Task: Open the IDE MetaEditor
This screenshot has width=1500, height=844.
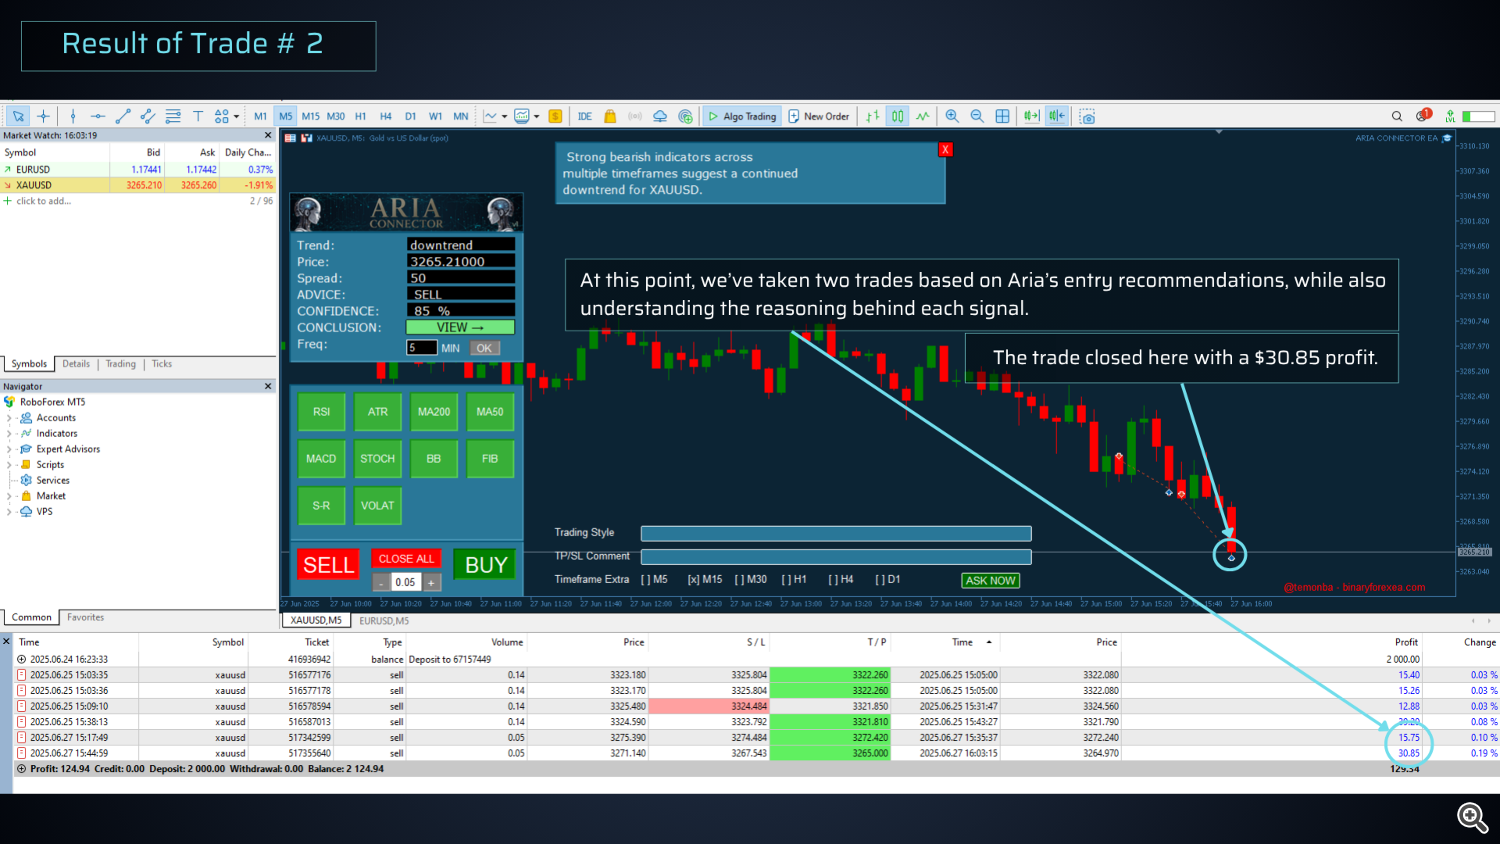Action: click(585, 116)
